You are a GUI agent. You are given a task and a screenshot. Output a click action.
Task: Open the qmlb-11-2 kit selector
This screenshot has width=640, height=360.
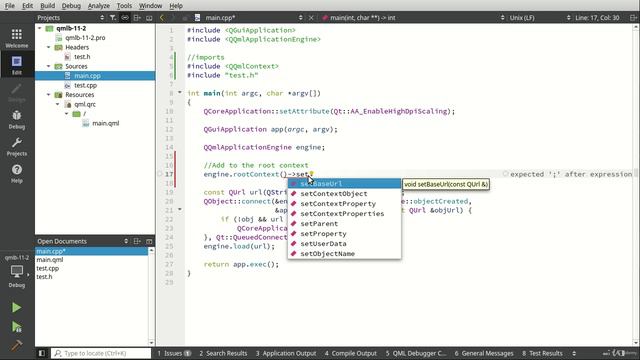point(17,271)
